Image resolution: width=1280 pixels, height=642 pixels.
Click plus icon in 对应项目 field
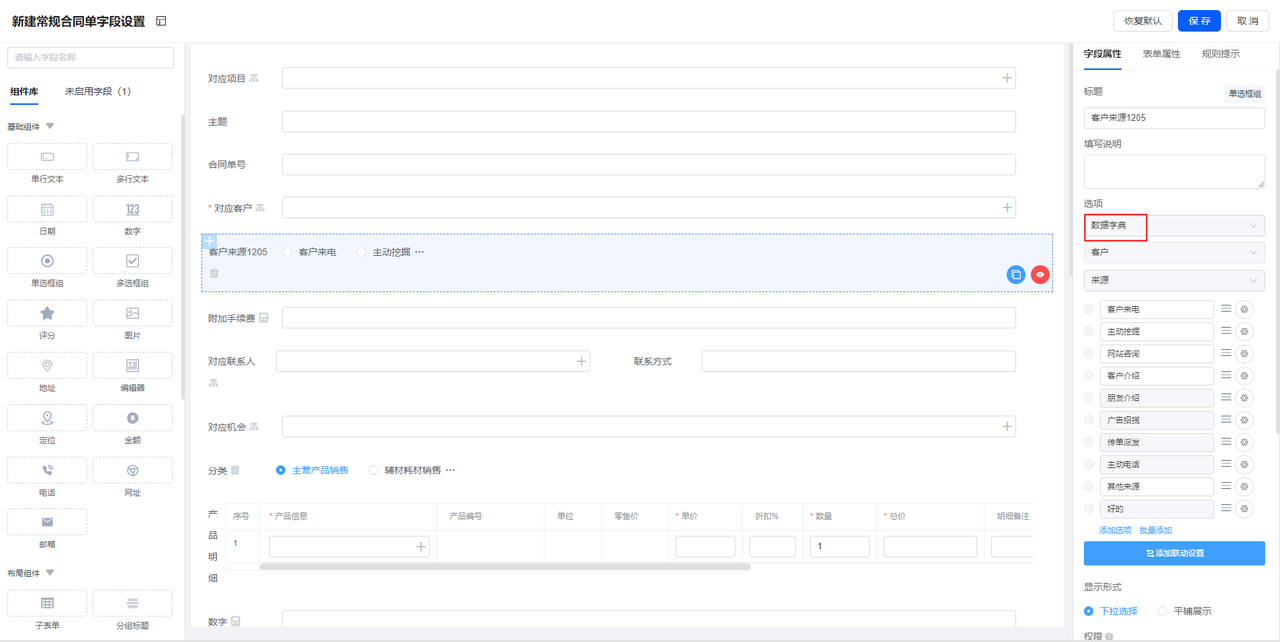(1007, 78)
